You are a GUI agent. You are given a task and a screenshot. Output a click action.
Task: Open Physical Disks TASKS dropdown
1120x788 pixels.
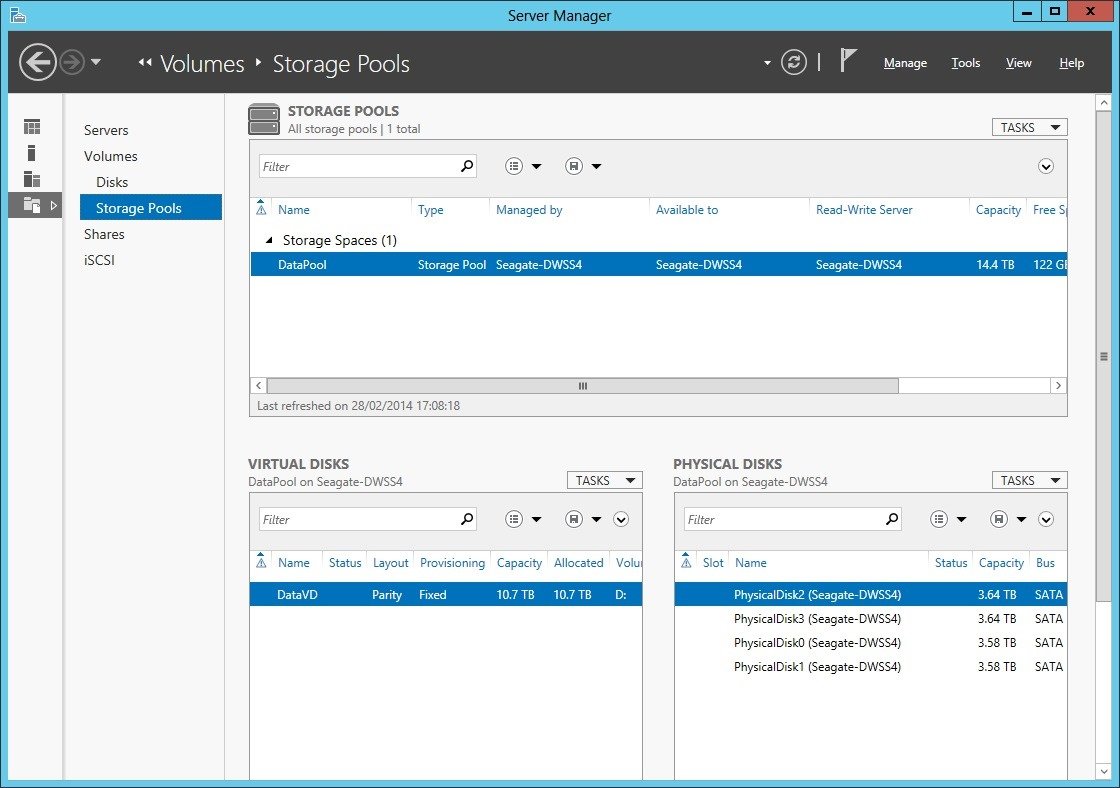pyautogui.click(x=1029, y=480)
